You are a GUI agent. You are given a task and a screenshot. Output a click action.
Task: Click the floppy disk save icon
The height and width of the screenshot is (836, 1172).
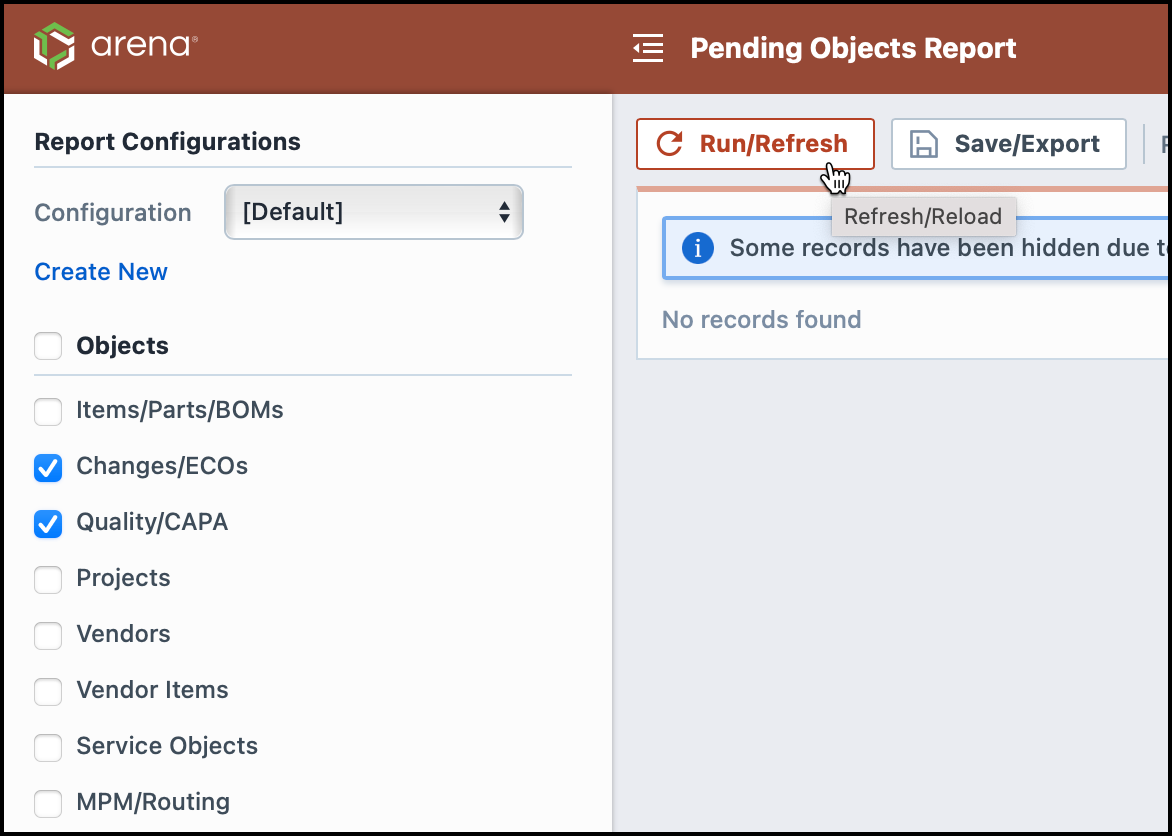(x=924, y=144)
